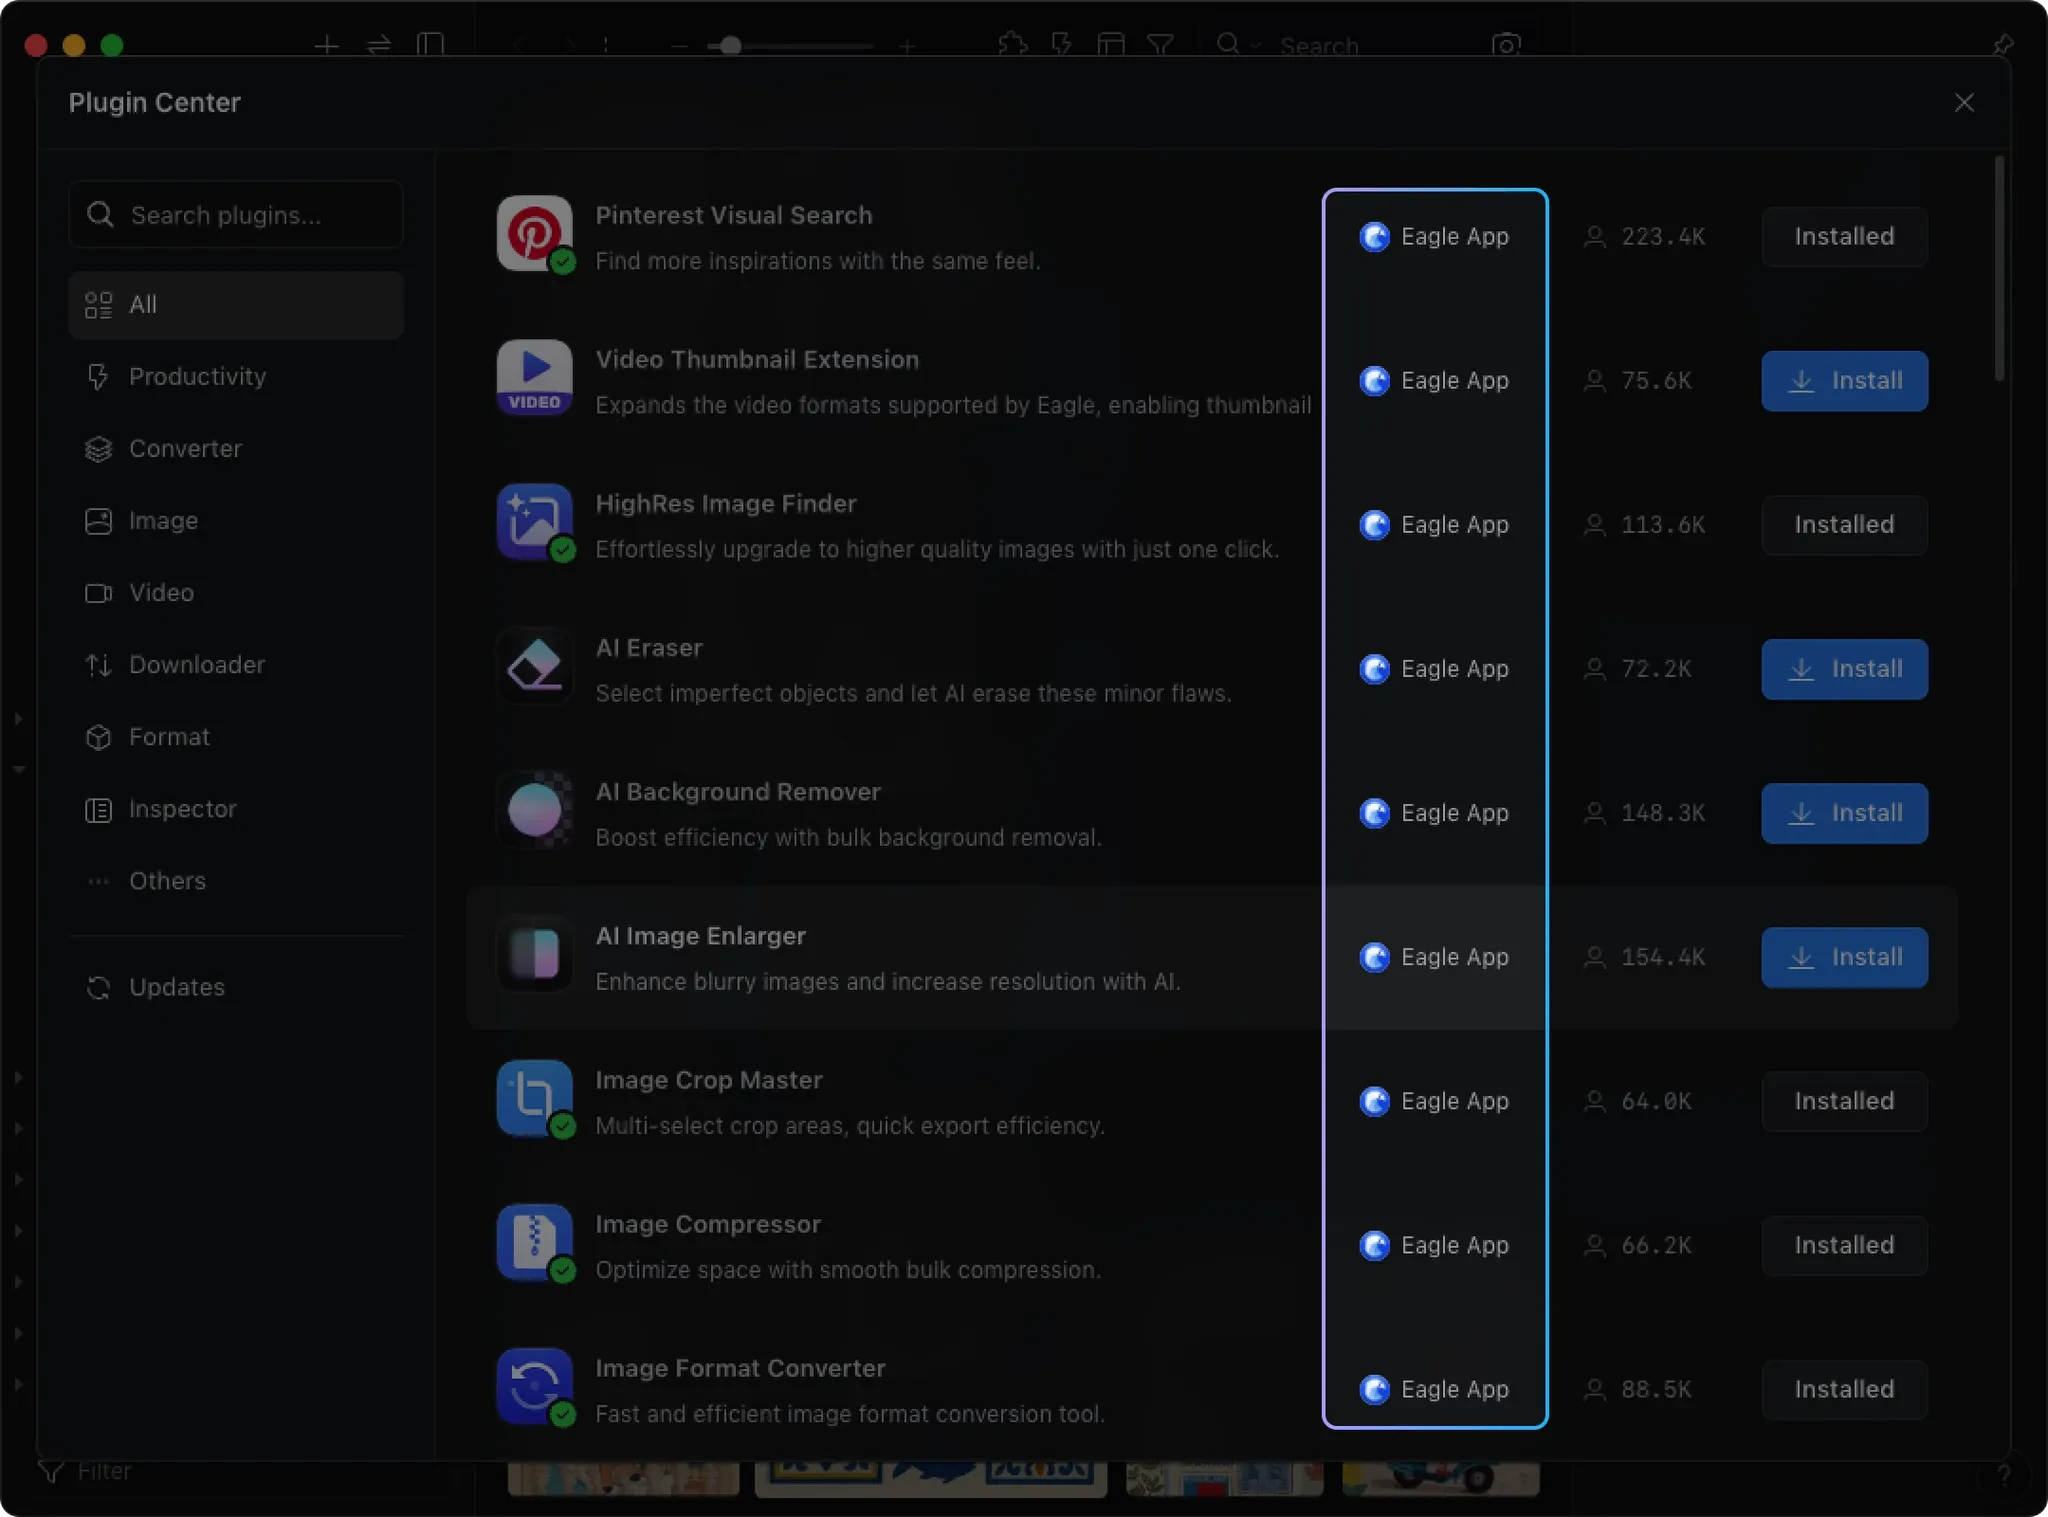Open the Inspector category
Image resolution: width=2048 pixels, height=1517 pixels.
pyautogui.click(x=236, y=809)
